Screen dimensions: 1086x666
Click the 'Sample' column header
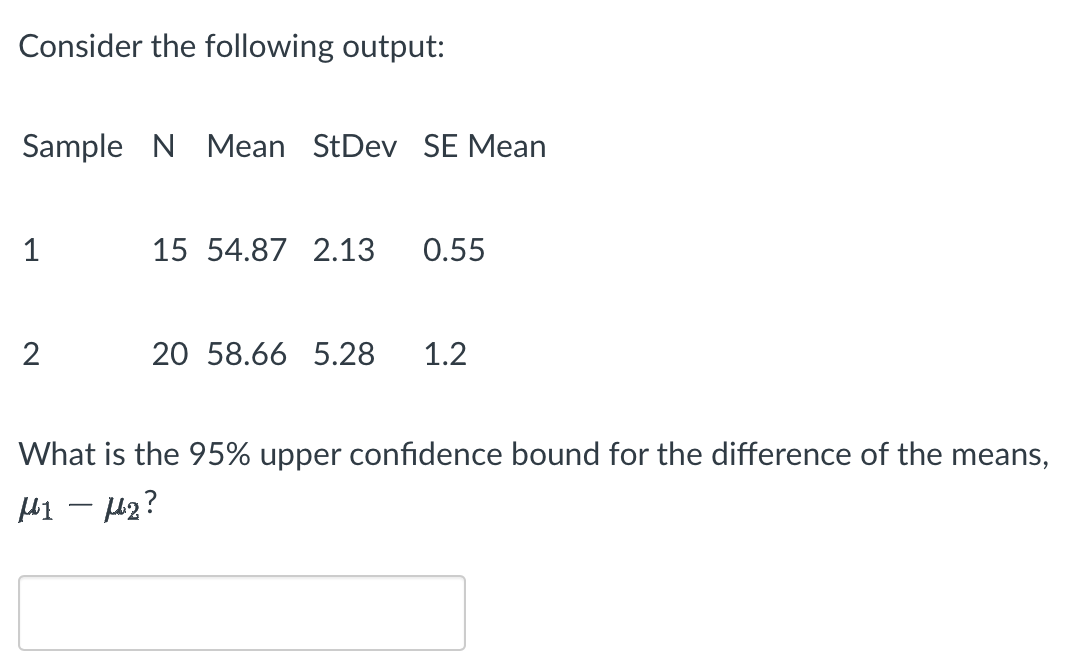[x=71, y=146]
